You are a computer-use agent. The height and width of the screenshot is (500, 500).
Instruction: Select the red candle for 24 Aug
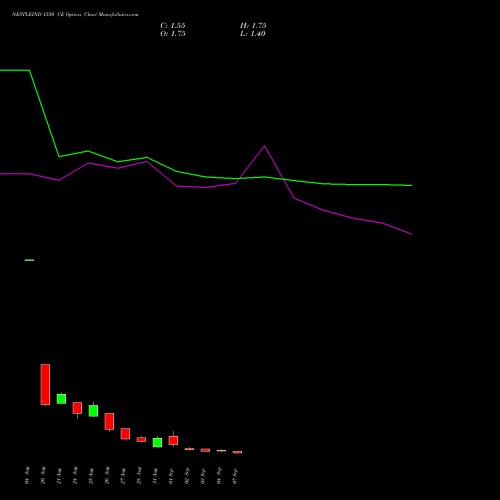tap(77, 409)
